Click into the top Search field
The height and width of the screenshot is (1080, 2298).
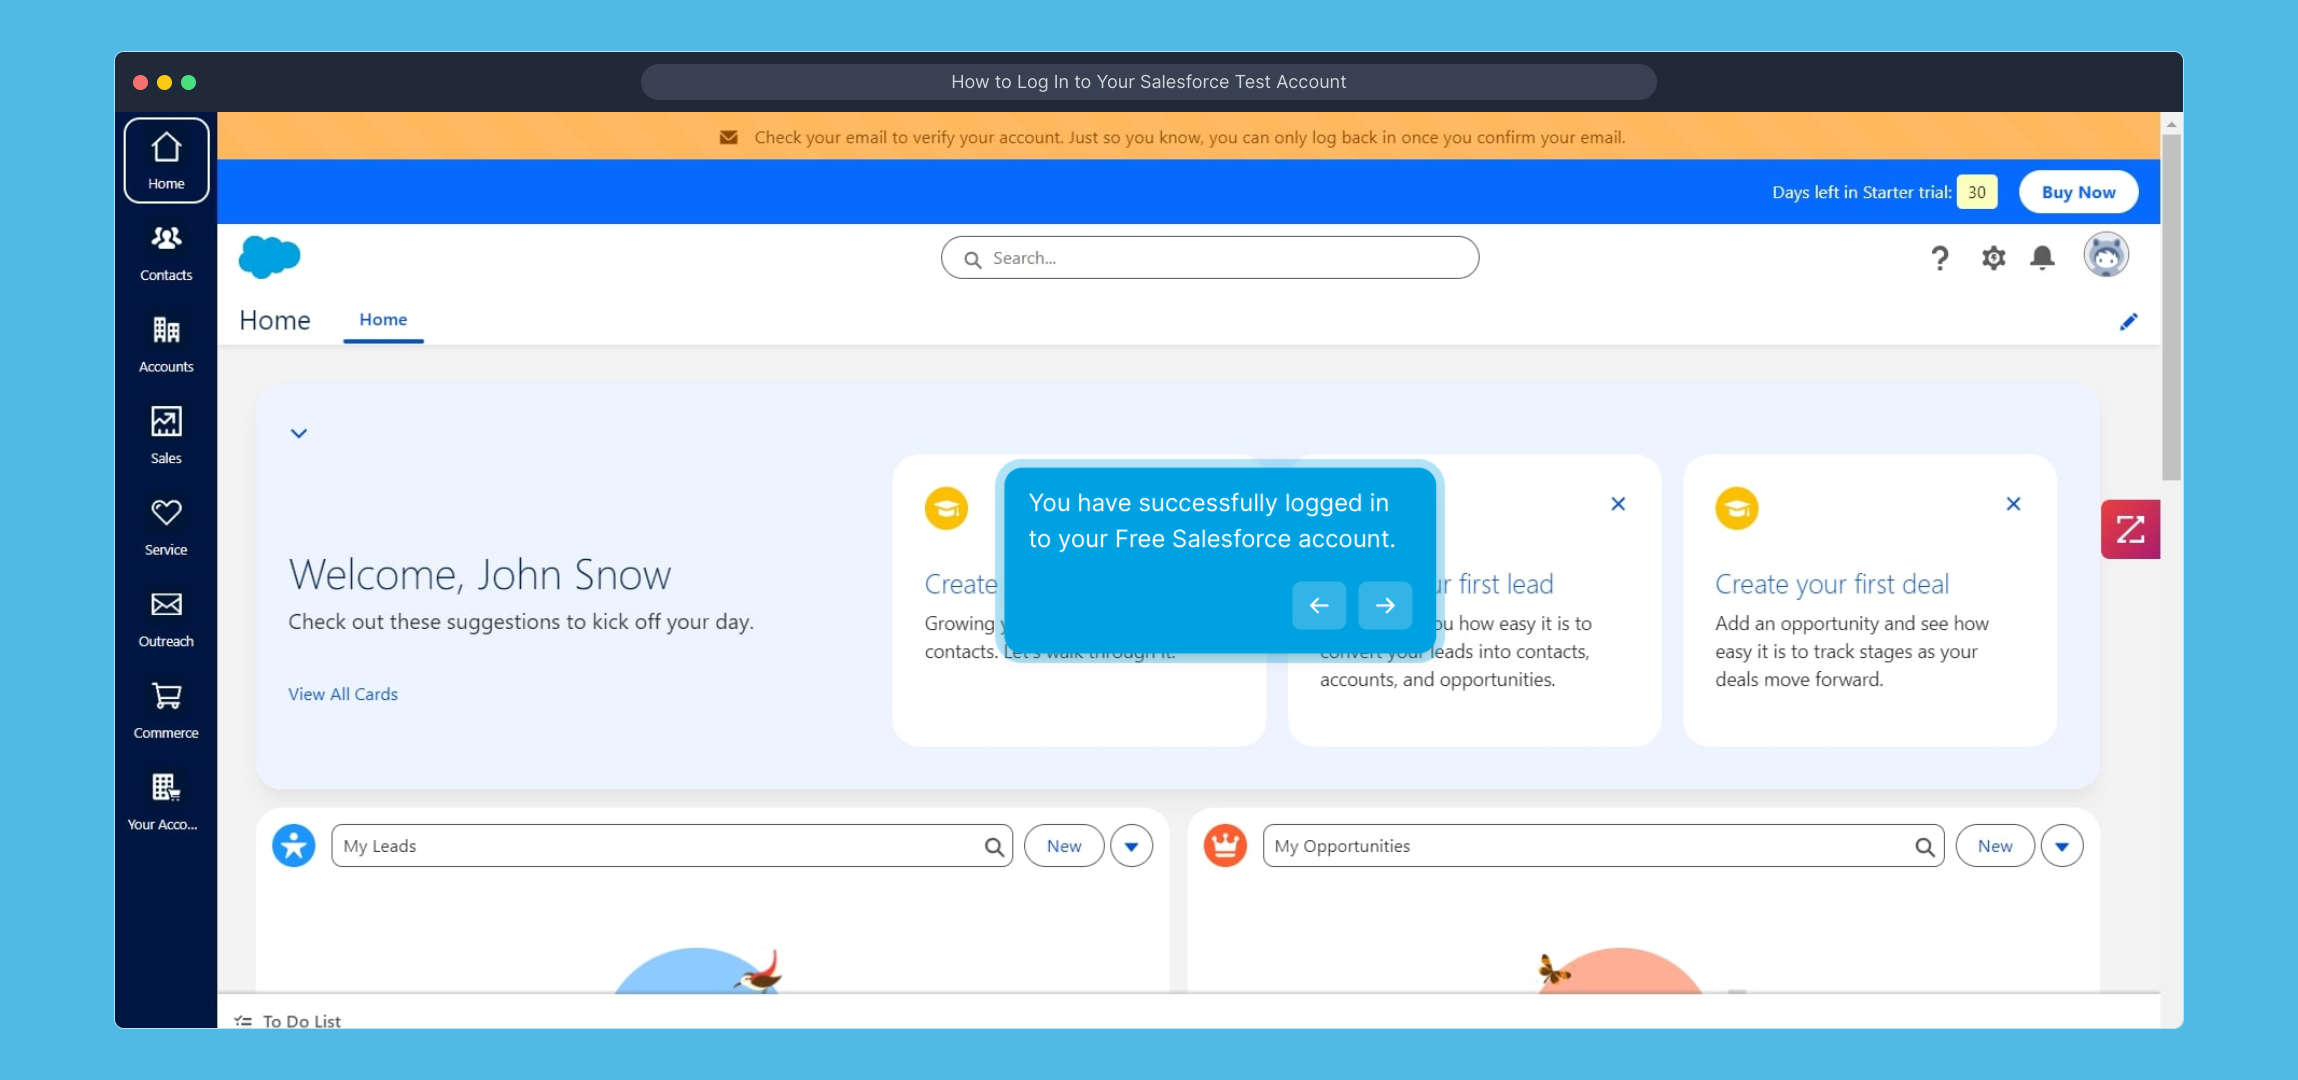pyautogui.click(x=1210, y=258)
